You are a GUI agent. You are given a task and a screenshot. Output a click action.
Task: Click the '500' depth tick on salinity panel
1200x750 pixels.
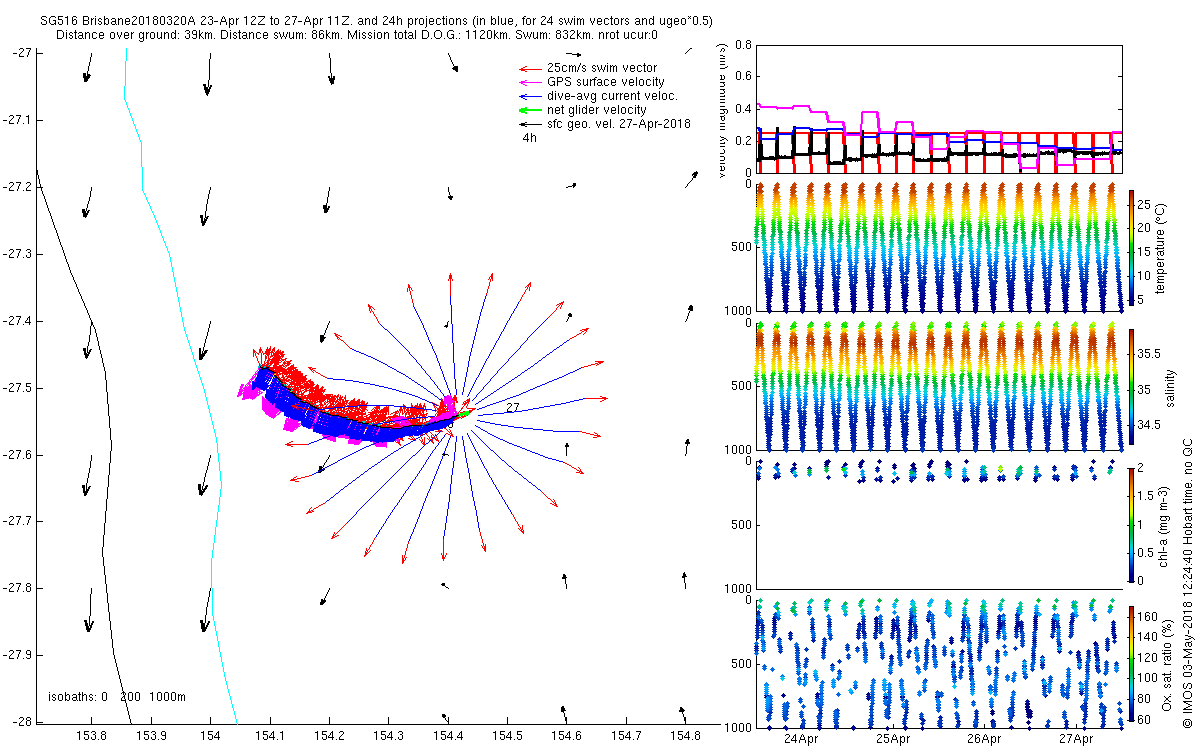coord(740,387)
